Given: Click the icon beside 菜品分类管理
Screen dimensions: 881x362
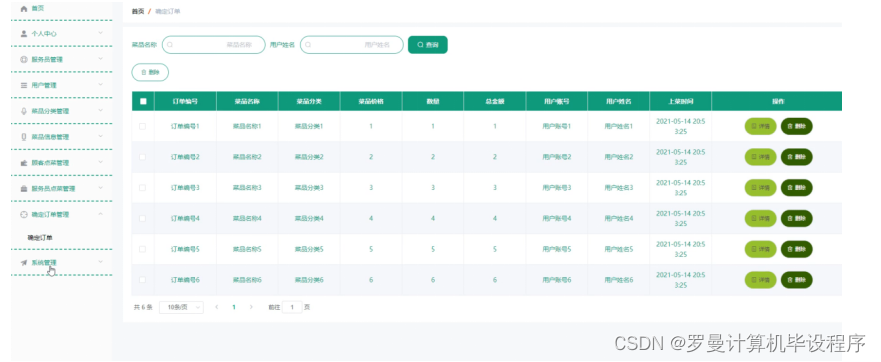Looking at the screenshot, I should click(24, 111).
